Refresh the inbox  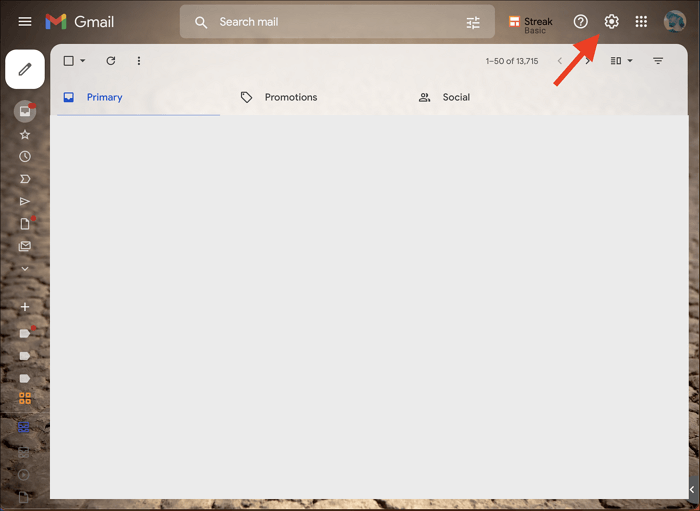point(111,61)
